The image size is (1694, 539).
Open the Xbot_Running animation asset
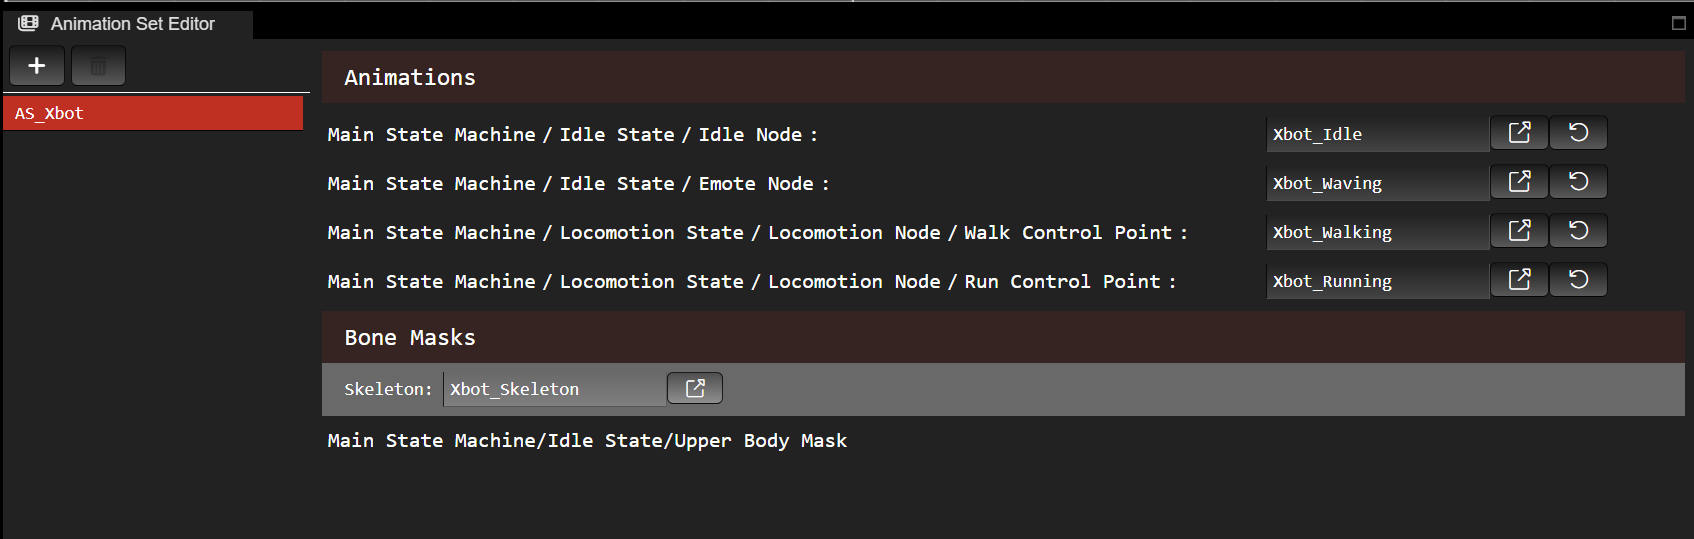pyautogui.click(x=1519, y=280)
